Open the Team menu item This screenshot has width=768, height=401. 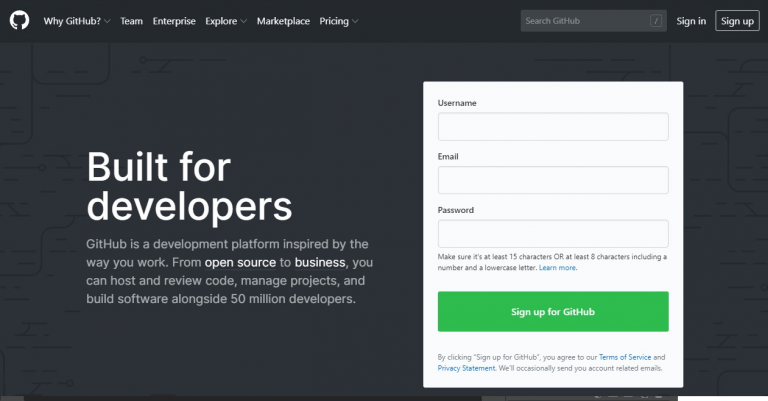(x=131, y=21)
